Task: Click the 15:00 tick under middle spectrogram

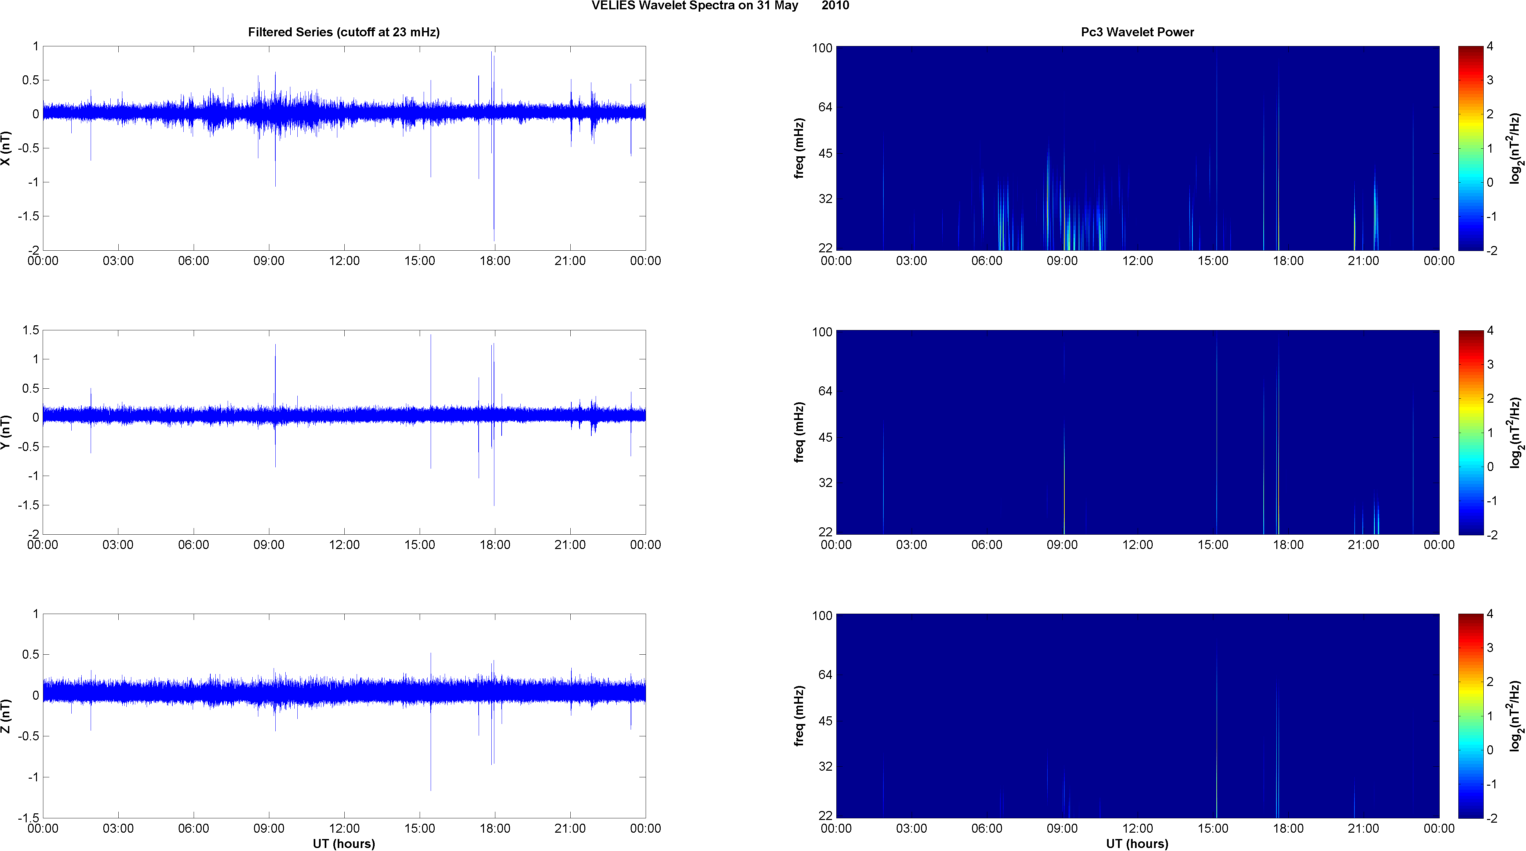Action: (1213, 545)
